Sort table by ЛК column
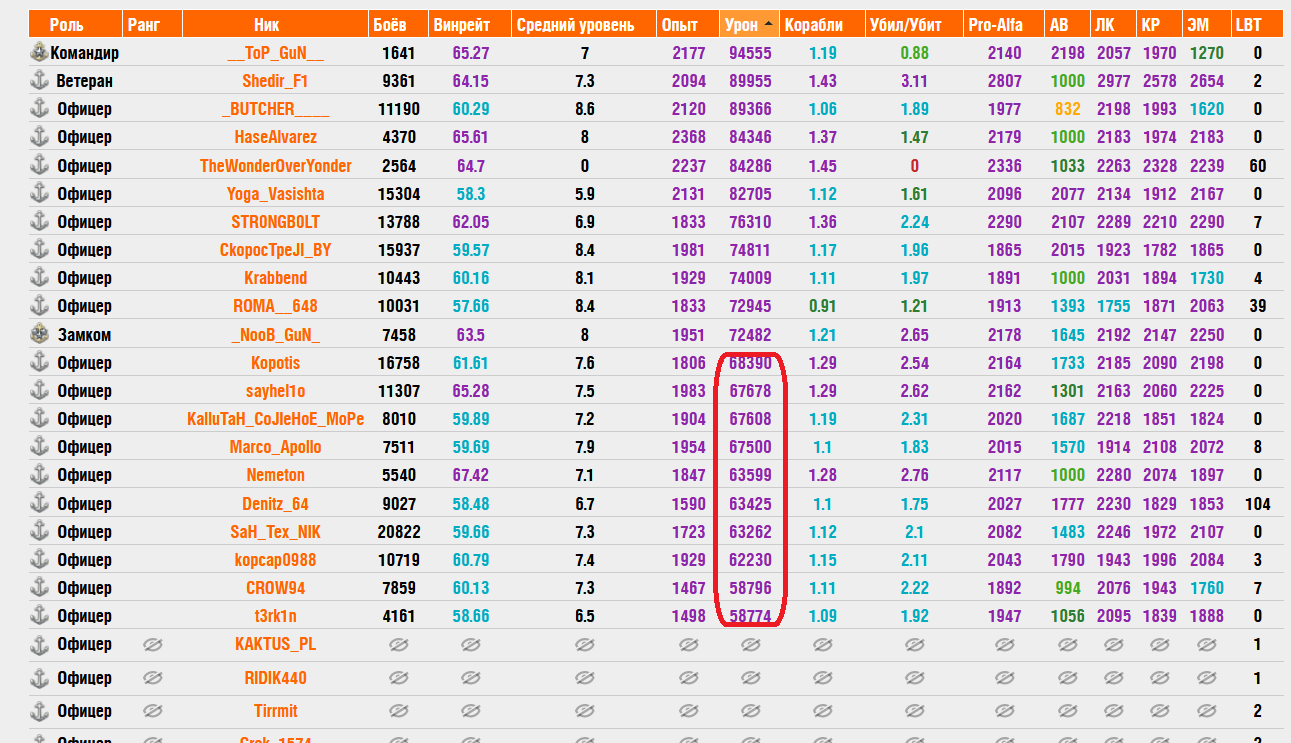This screenshot has width=1291, height=743. pos(1113,25)
